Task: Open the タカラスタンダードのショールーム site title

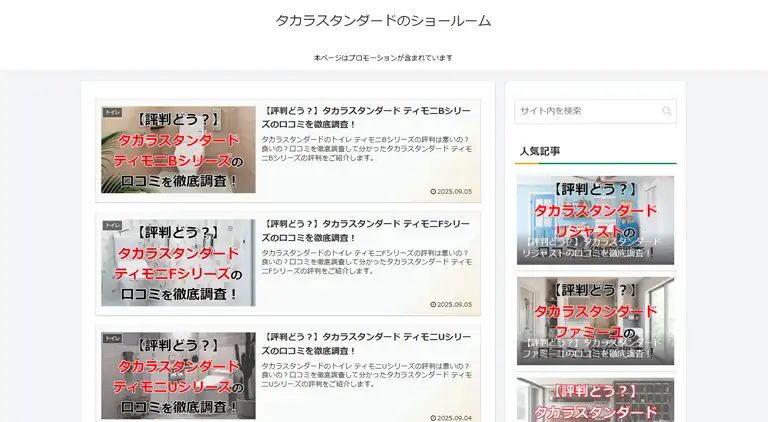Action: pos(383,21)
